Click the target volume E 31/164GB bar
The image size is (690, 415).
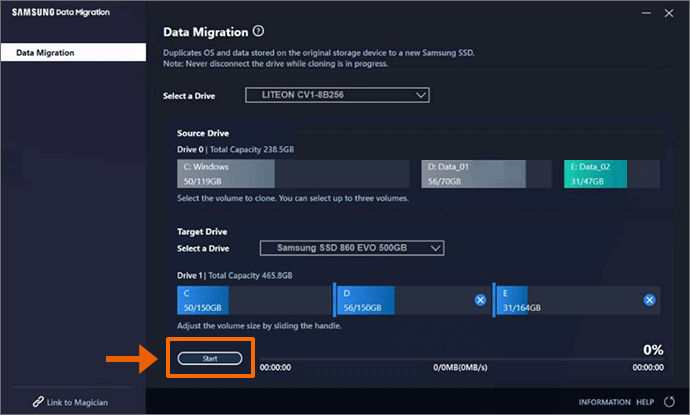578,300
